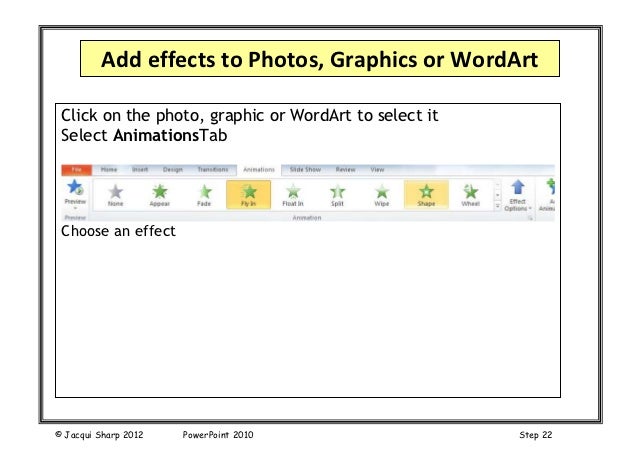This screenshot has height=452, width=638.
Task: Open Animation group dialog launcher
Action: (x=530, y=218)
